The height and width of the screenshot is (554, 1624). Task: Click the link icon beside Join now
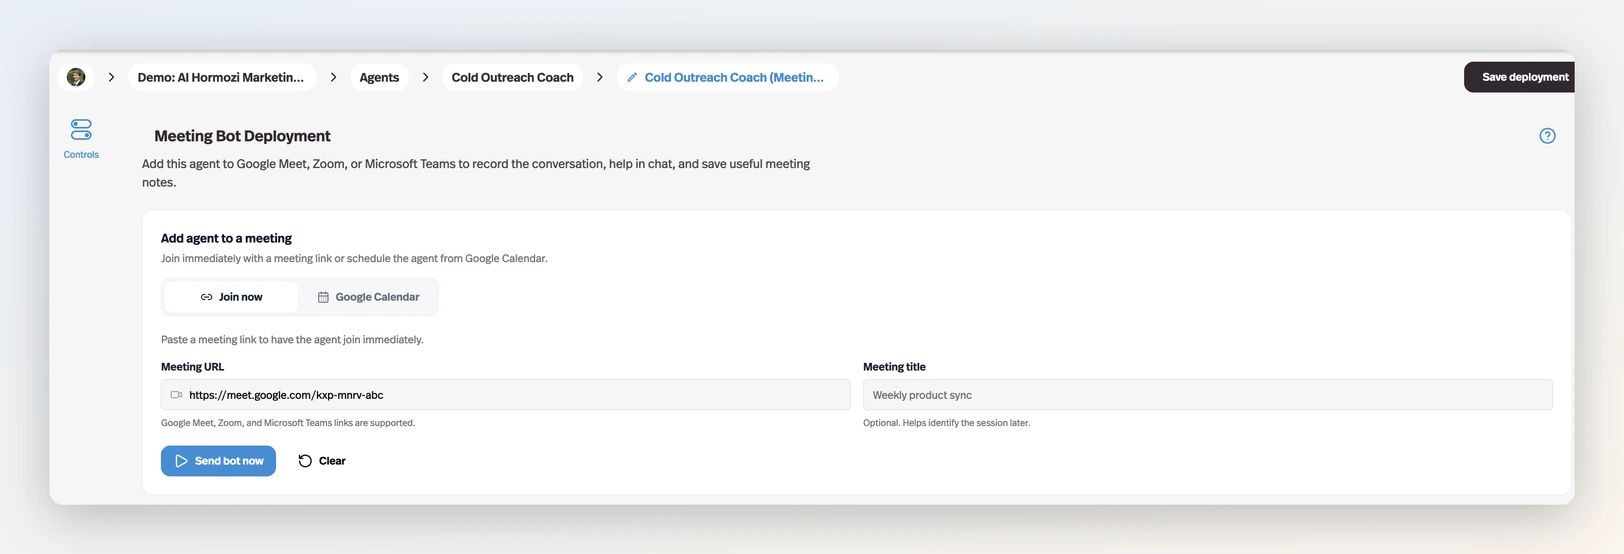[x=206, y=297]
